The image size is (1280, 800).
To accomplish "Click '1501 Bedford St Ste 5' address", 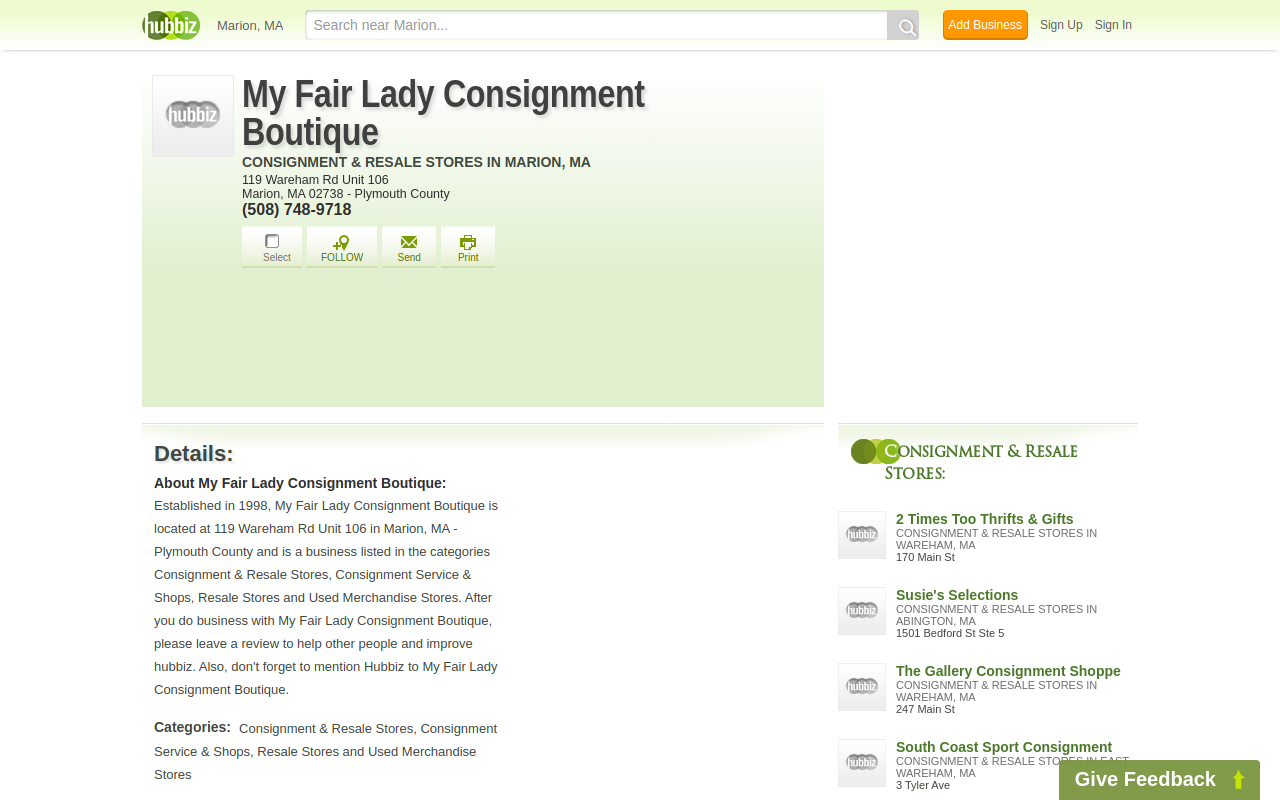I will pos(950,633).
